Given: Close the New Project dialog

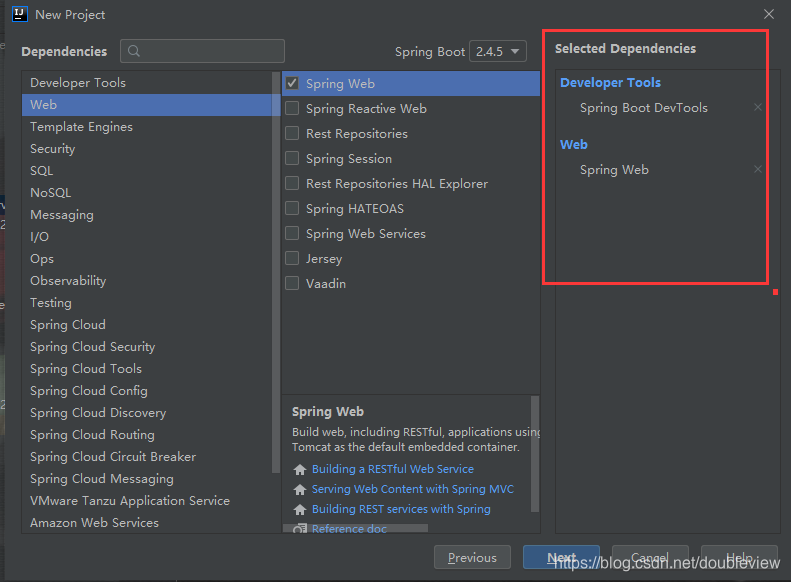Looking at the screenshot, I should (x=768, y=14).
